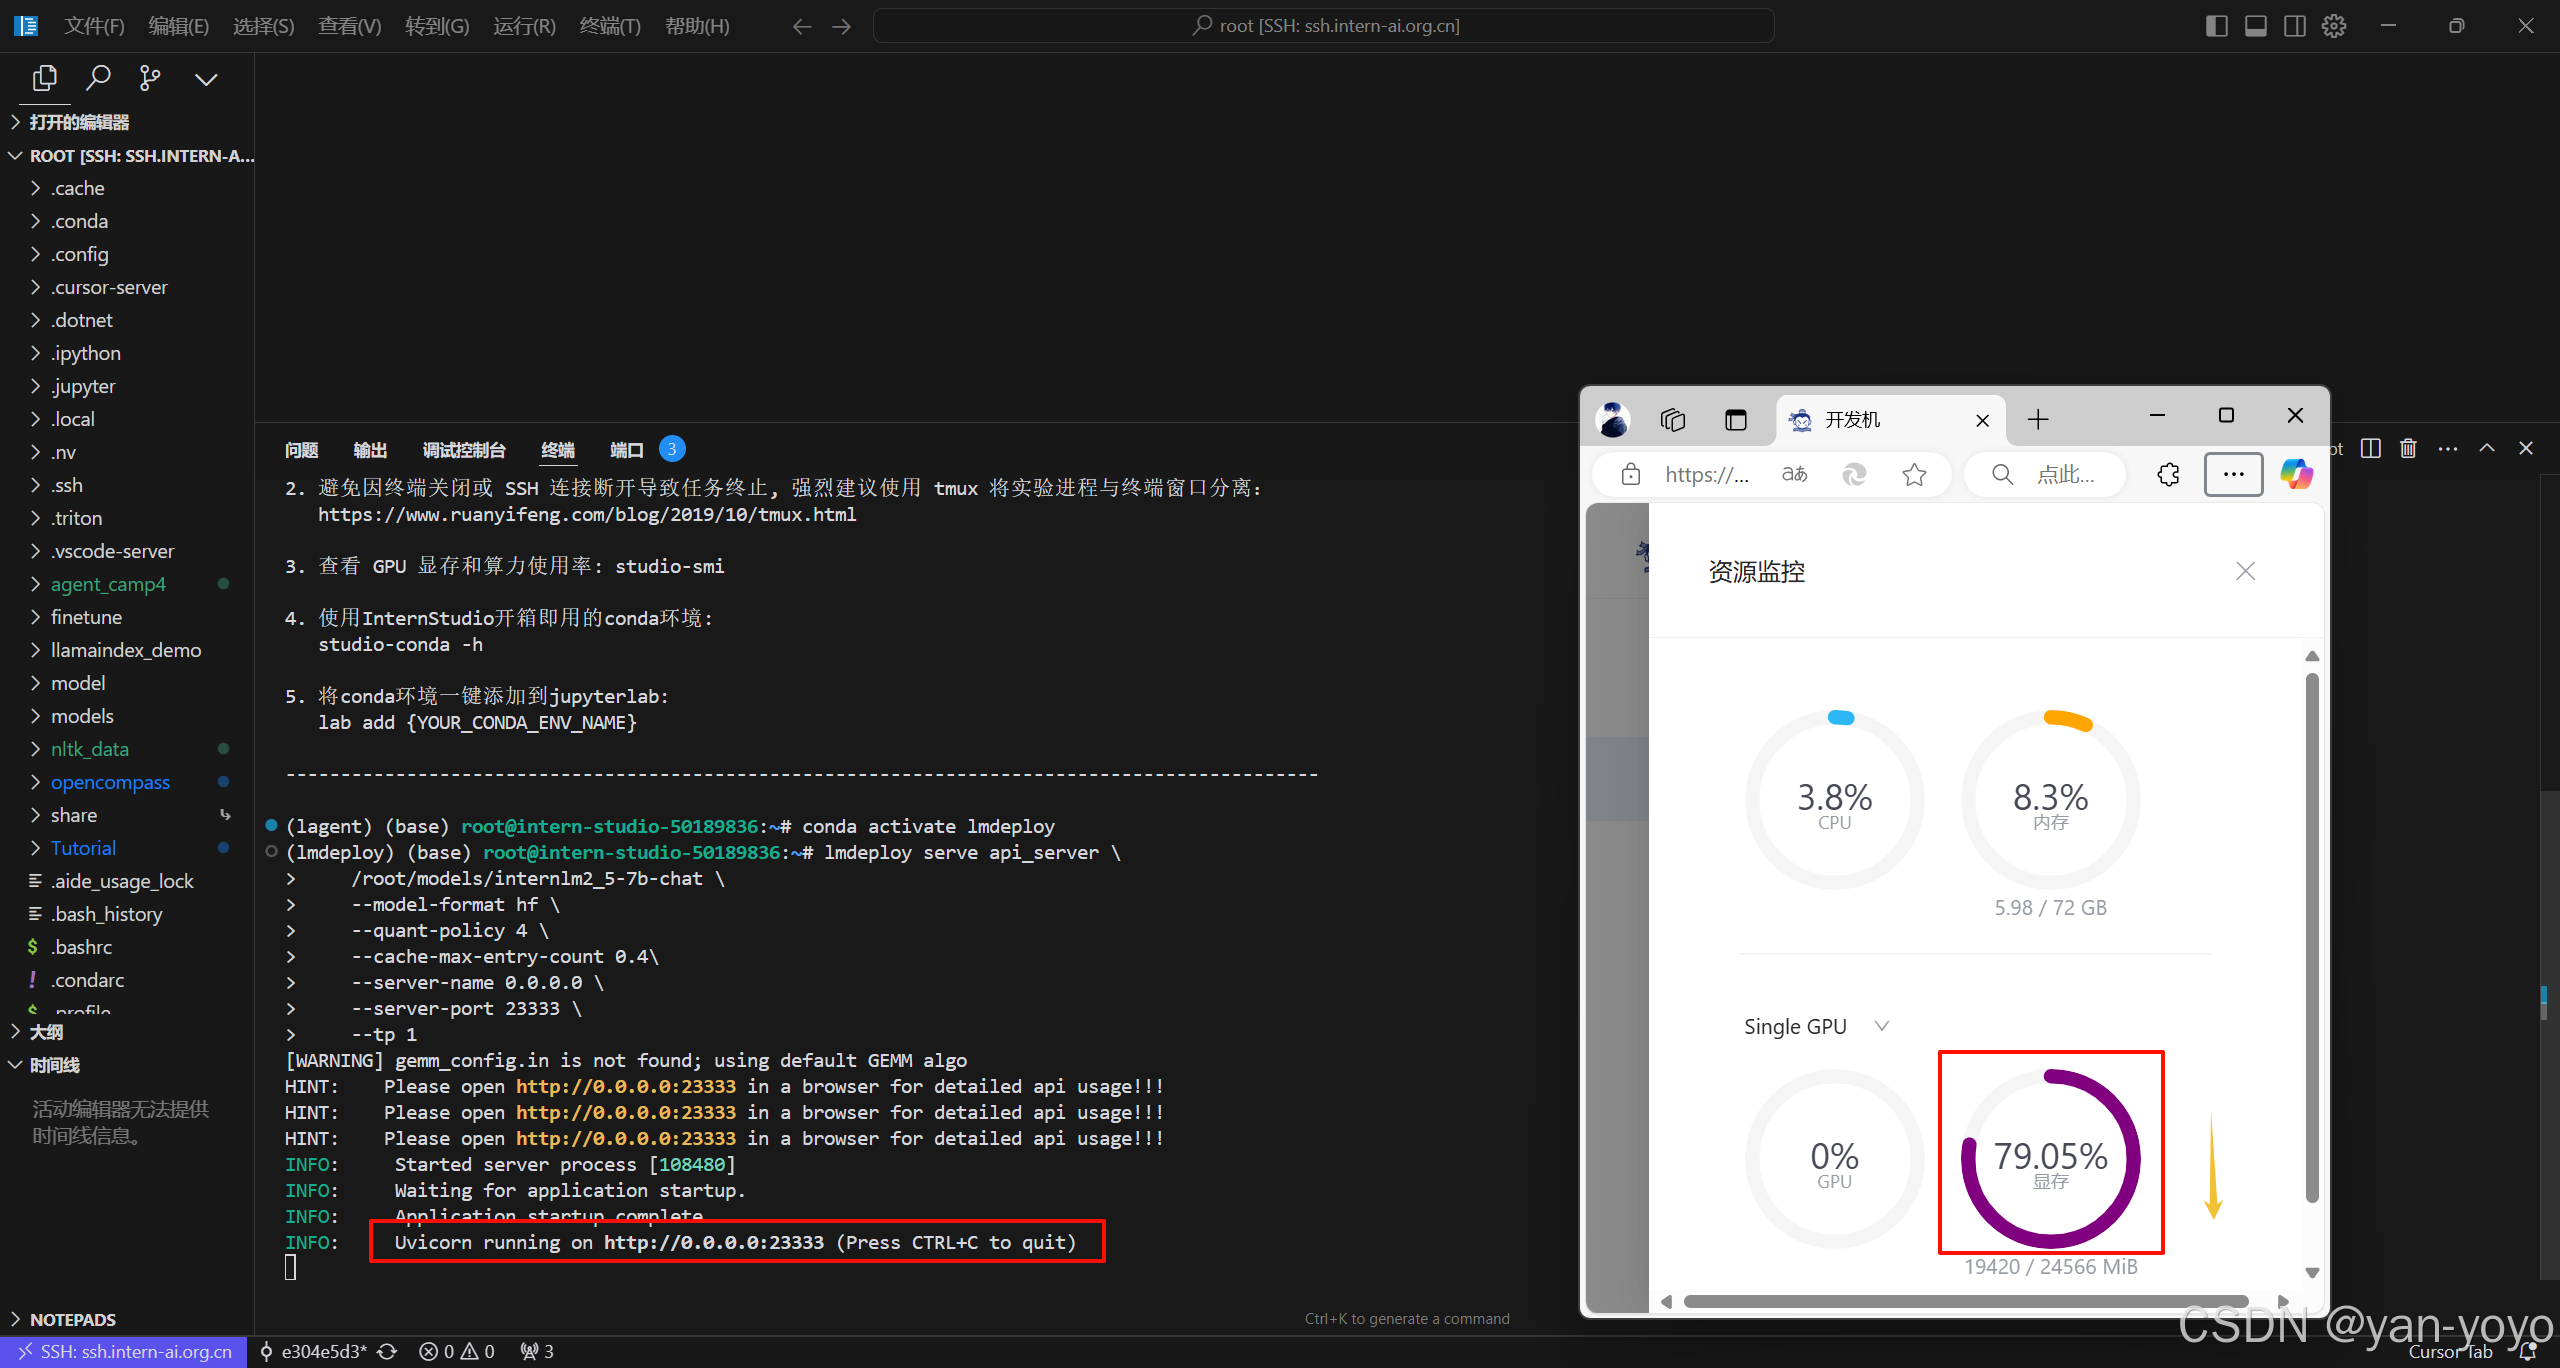Open the Search panel in the sidebar

[98, 78]
